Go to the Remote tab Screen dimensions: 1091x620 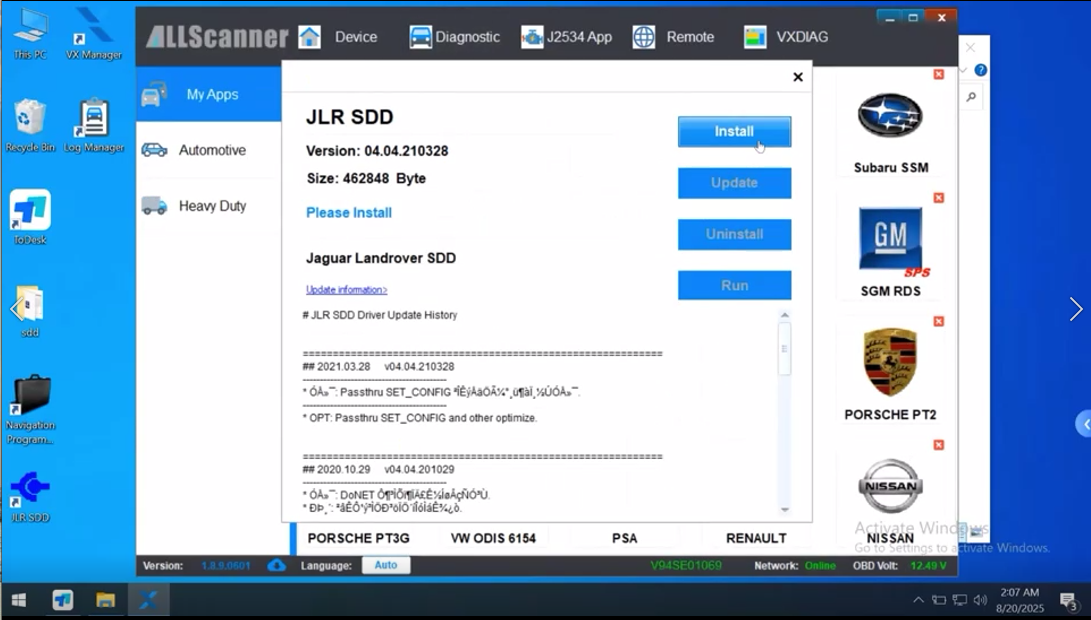click(x=674, y=37)
